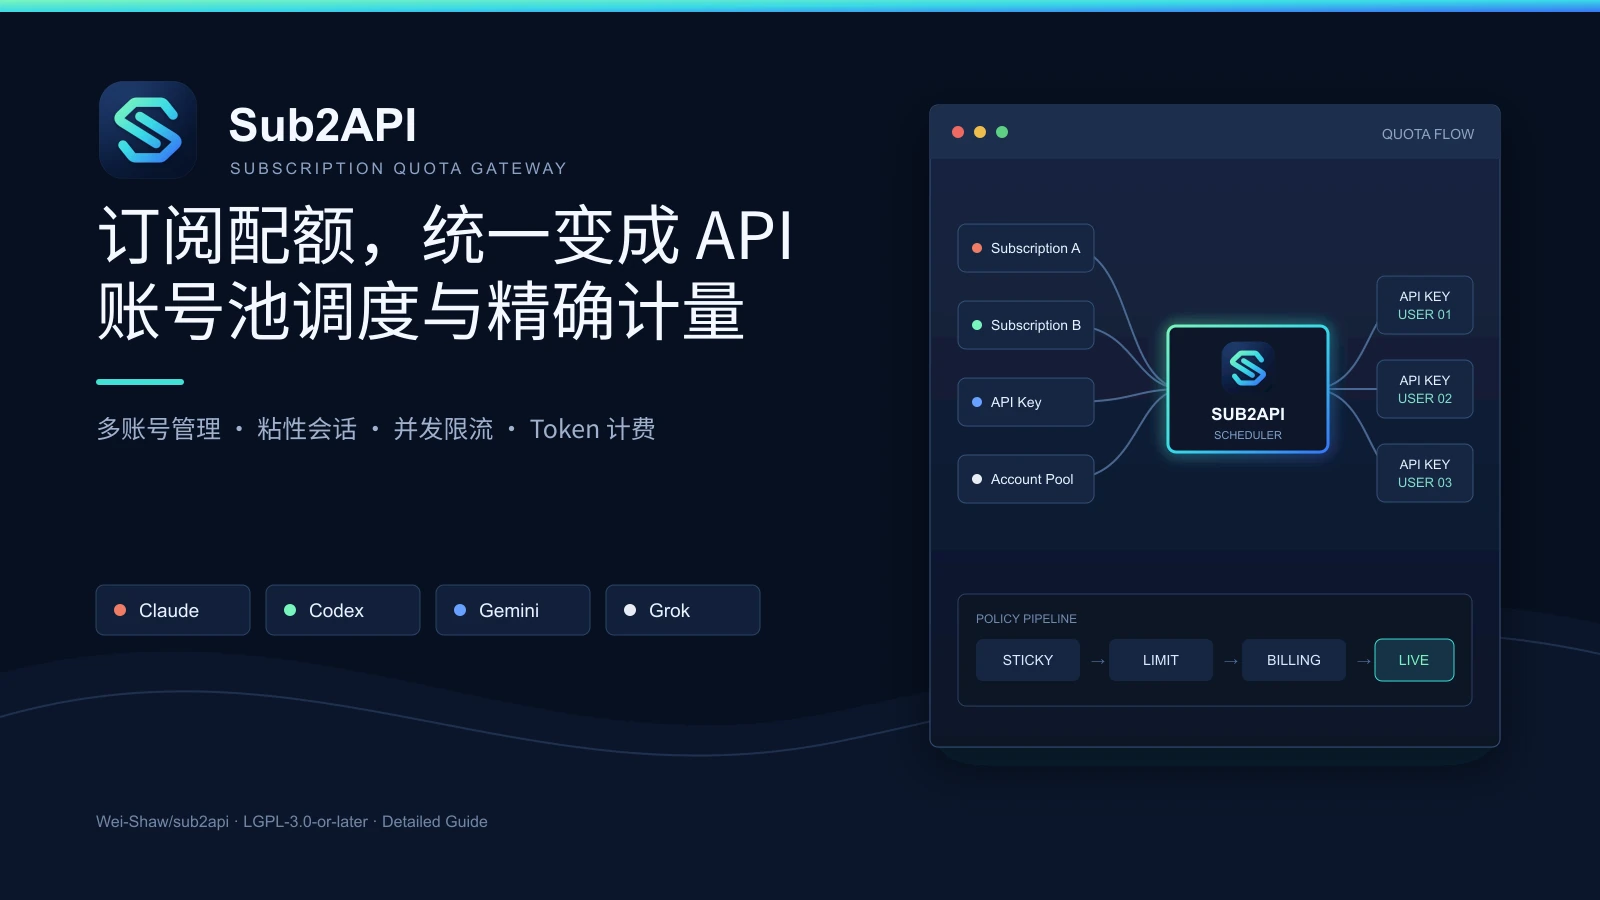This screenshot has height=900, width=1600.
Task: Click the blue dot beside Gemini
Action: (460, 610)
